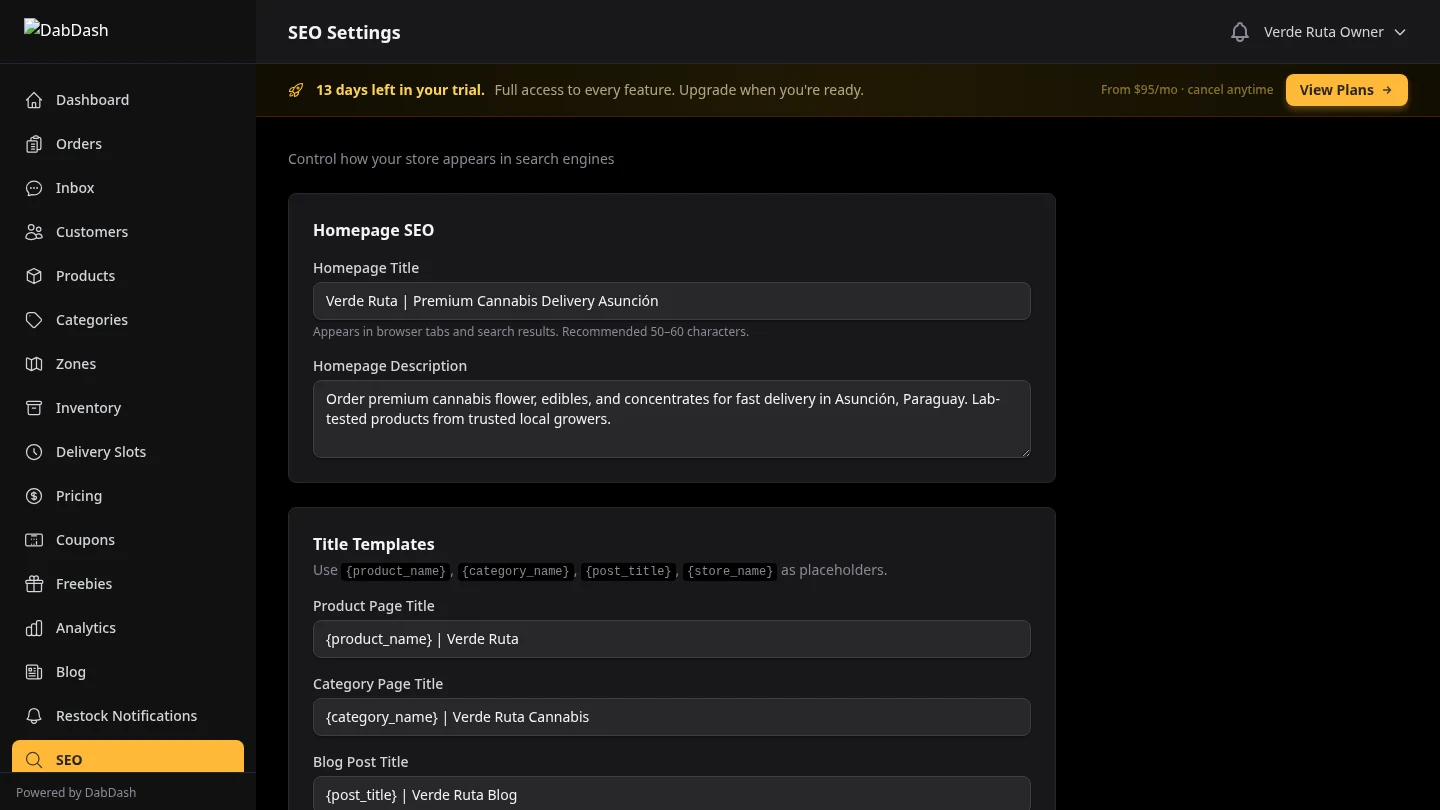Select the Restock Notifications entry
Image resolution: width=1440 pixels, height=810 pixels.
tap(126, 716)
